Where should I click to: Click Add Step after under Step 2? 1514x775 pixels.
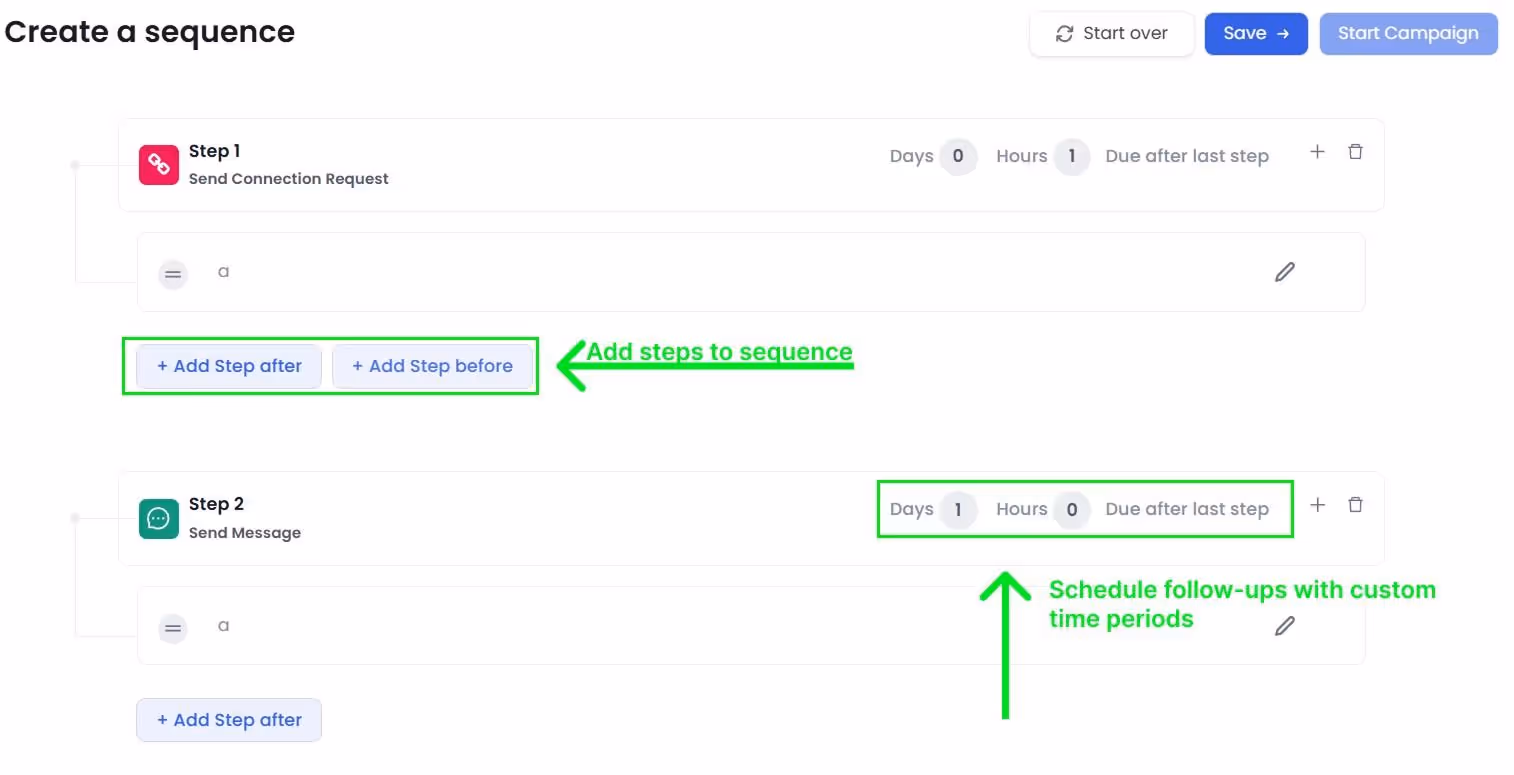pos(229,719)
